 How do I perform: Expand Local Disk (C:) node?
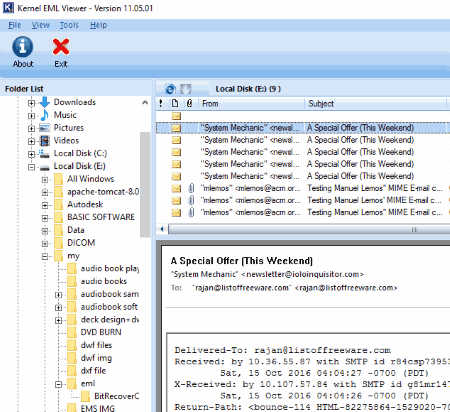(31, 154)
